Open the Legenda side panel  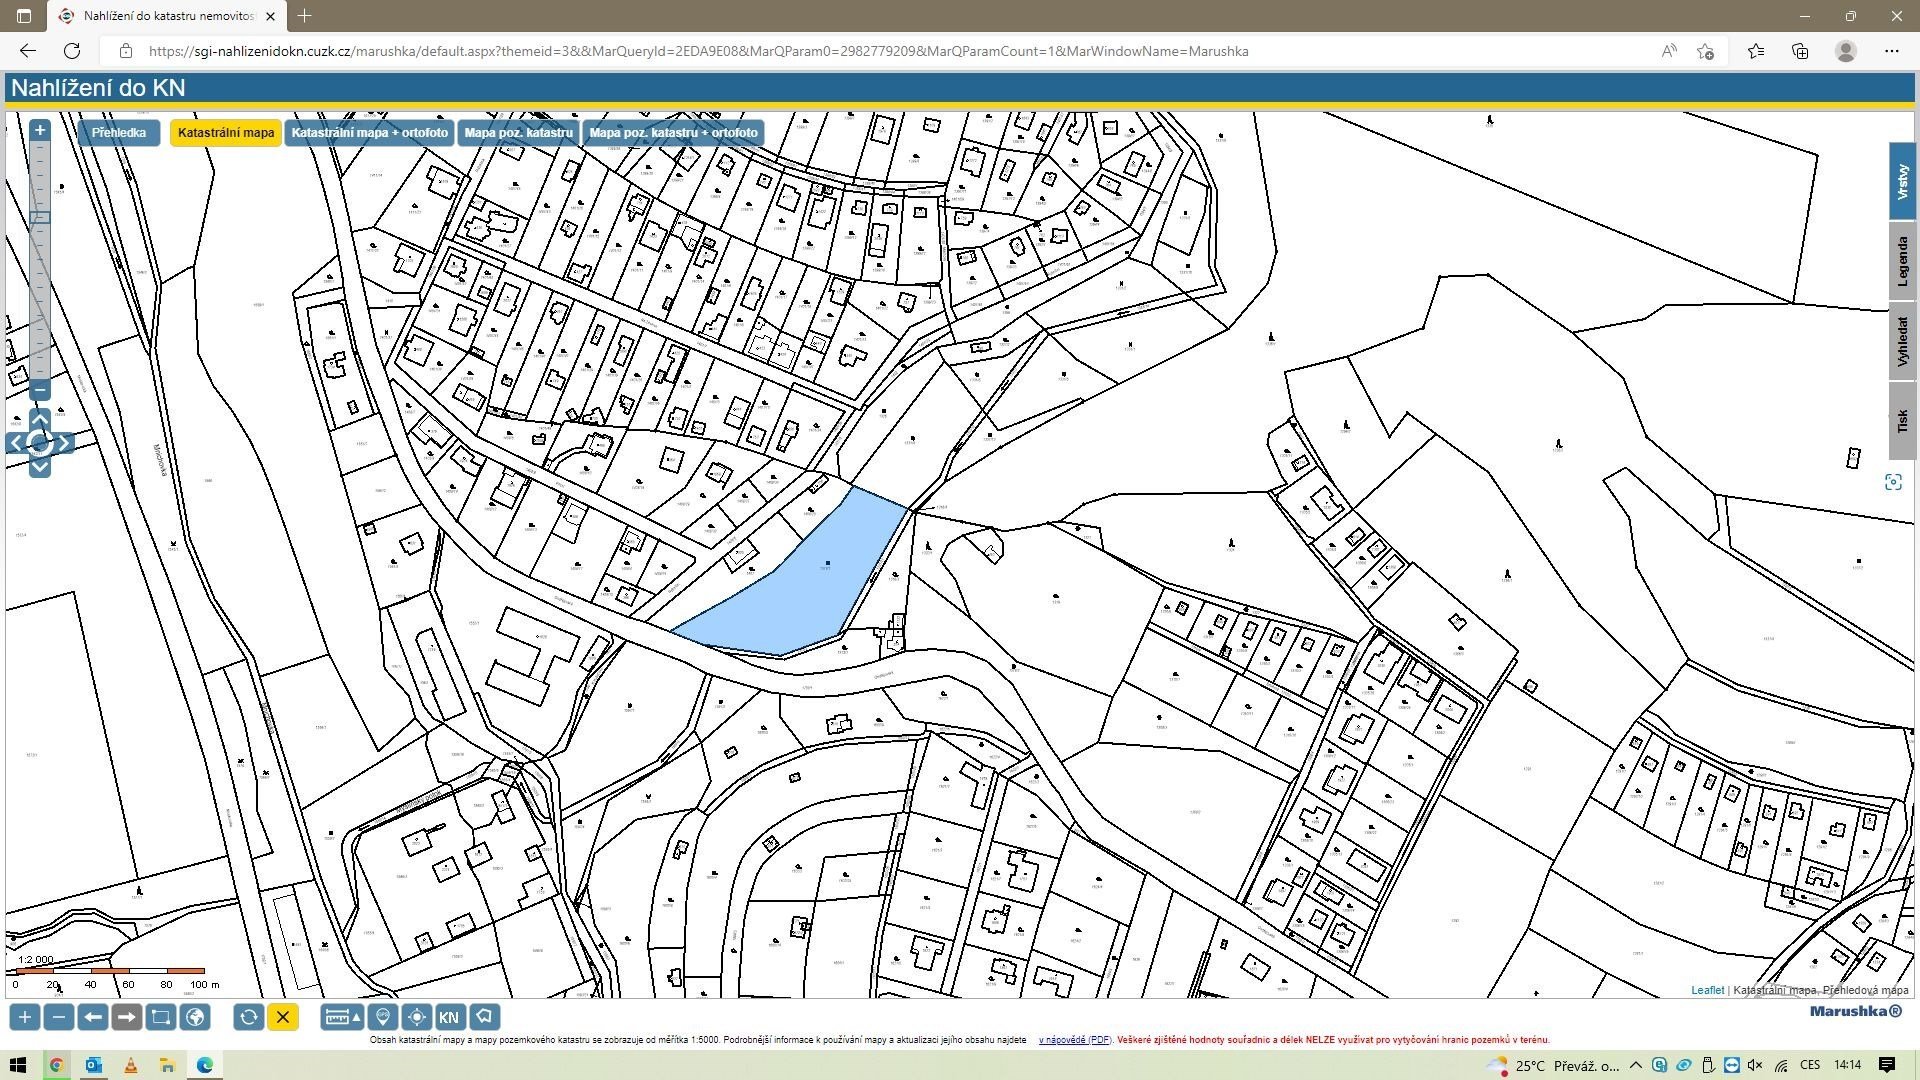pos(1903,261)
